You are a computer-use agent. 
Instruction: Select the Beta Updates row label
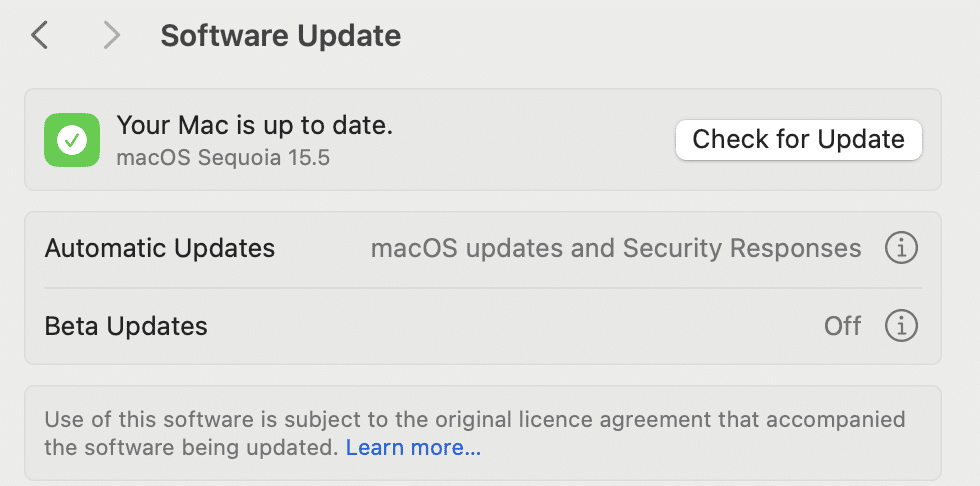[x=126, y=326]
